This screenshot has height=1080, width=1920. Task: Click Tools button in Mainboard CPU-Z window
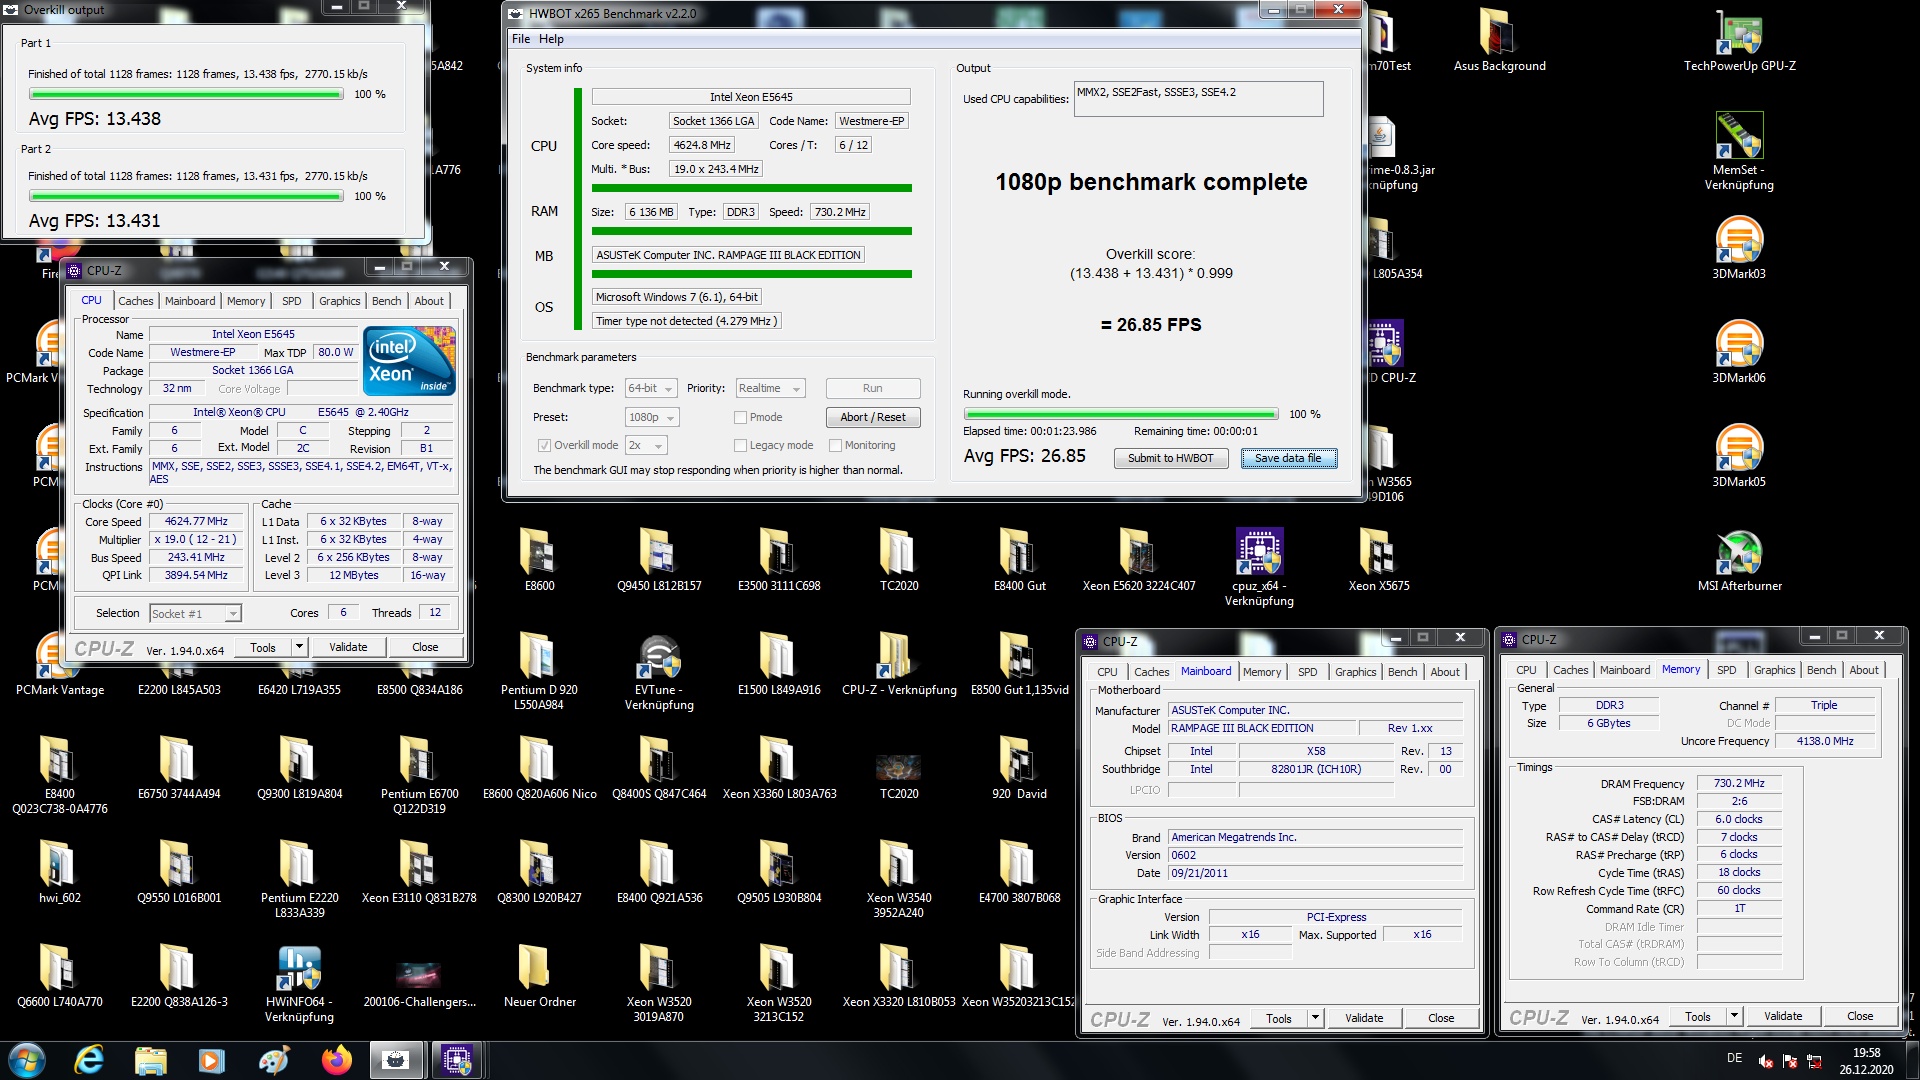click(x=1278, y=1019)
